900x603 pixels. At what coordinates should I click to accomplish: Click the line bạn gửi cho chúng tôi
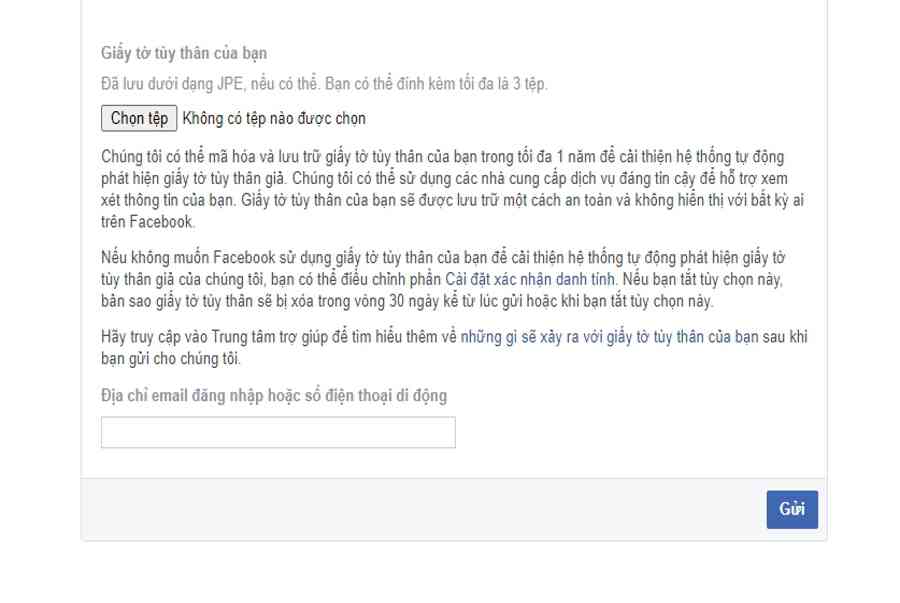[x=170, y=359]
